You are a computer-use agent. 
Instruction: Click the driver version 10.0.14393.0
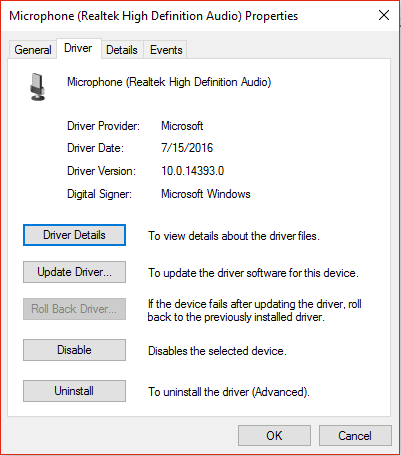pos(193,171)
